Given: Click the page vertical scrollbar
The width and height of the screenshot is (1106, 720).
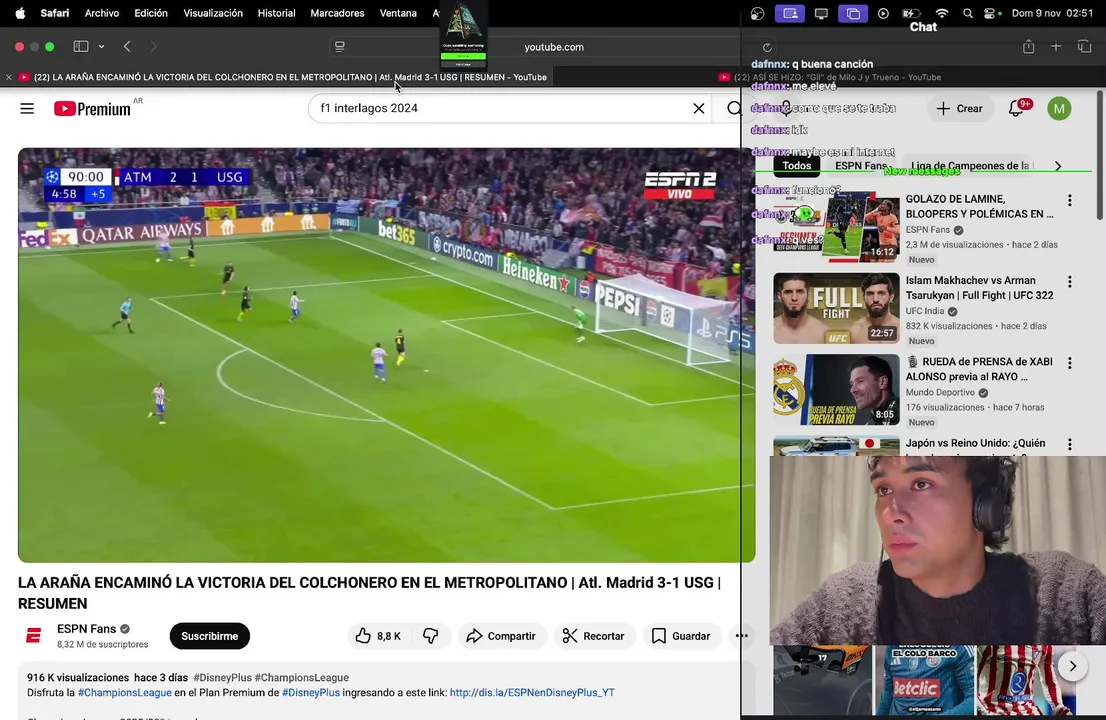Looking at the screenshot, I should [x=1100, y=155].
